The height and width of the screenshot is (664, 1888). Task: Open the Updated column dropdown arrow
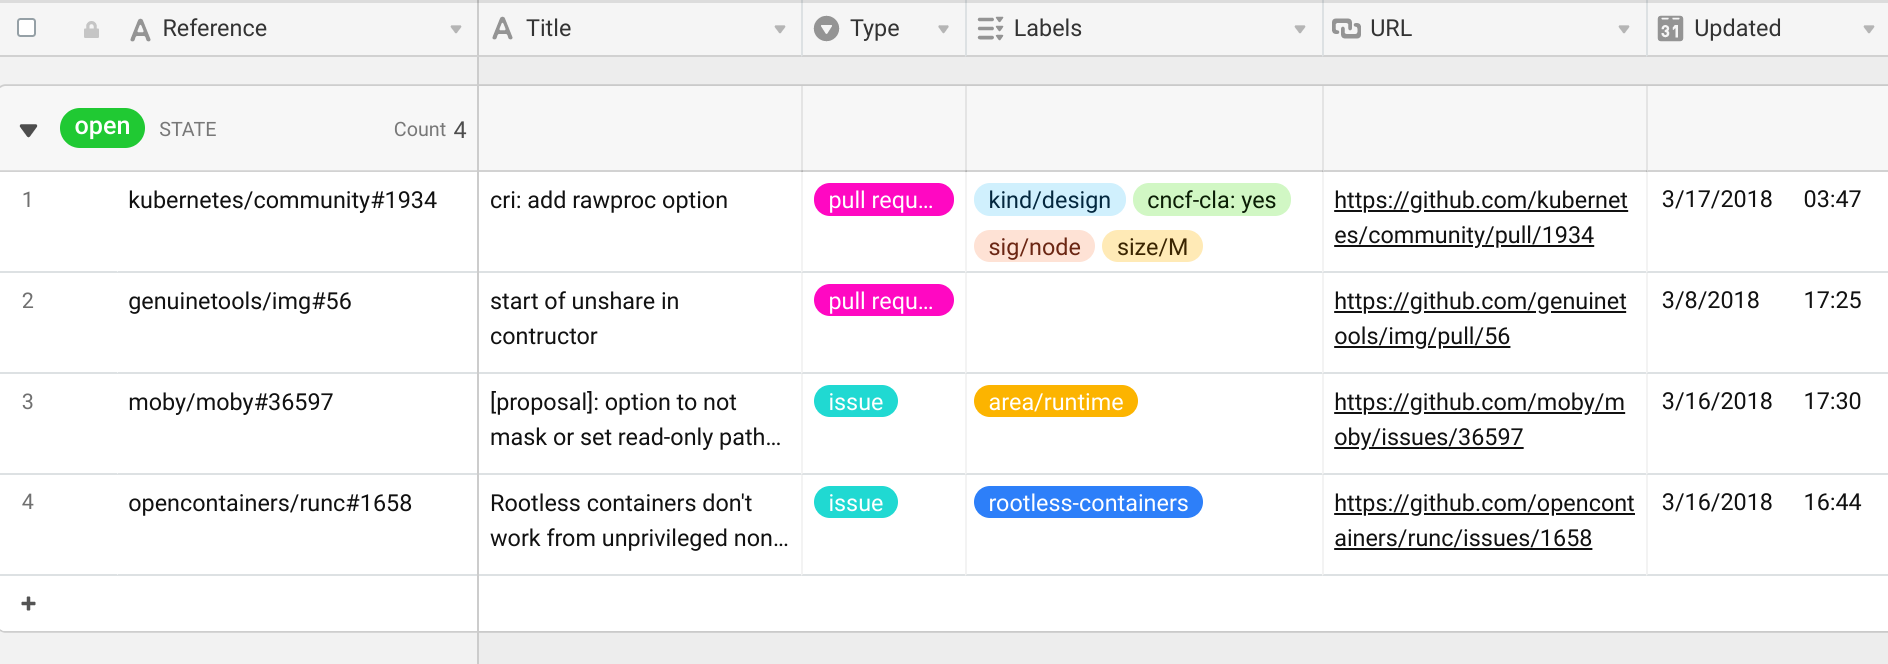(1868, 29)
